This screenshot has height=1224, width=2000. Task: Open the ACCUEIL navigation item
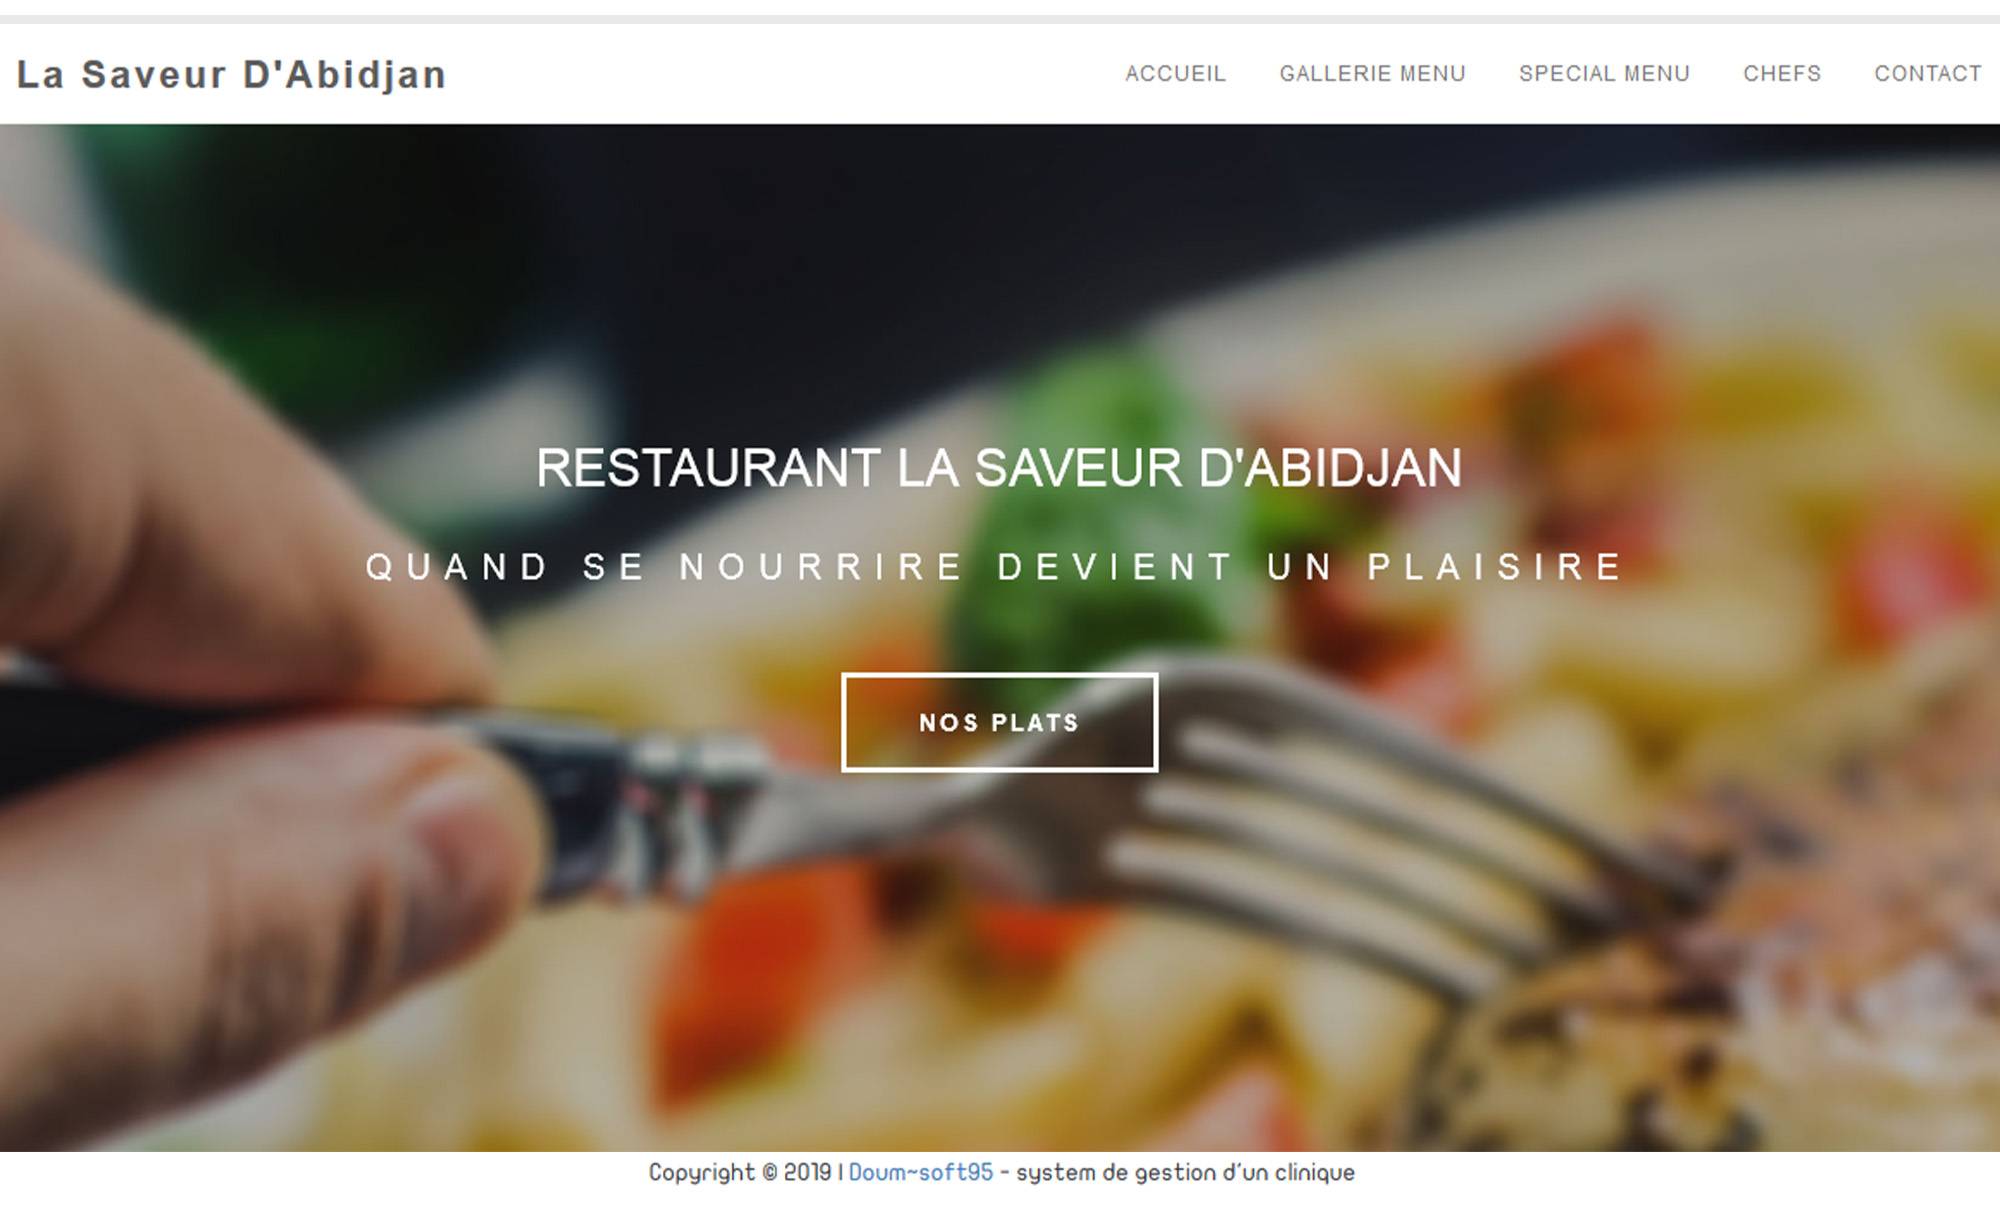click(1175, 74)
